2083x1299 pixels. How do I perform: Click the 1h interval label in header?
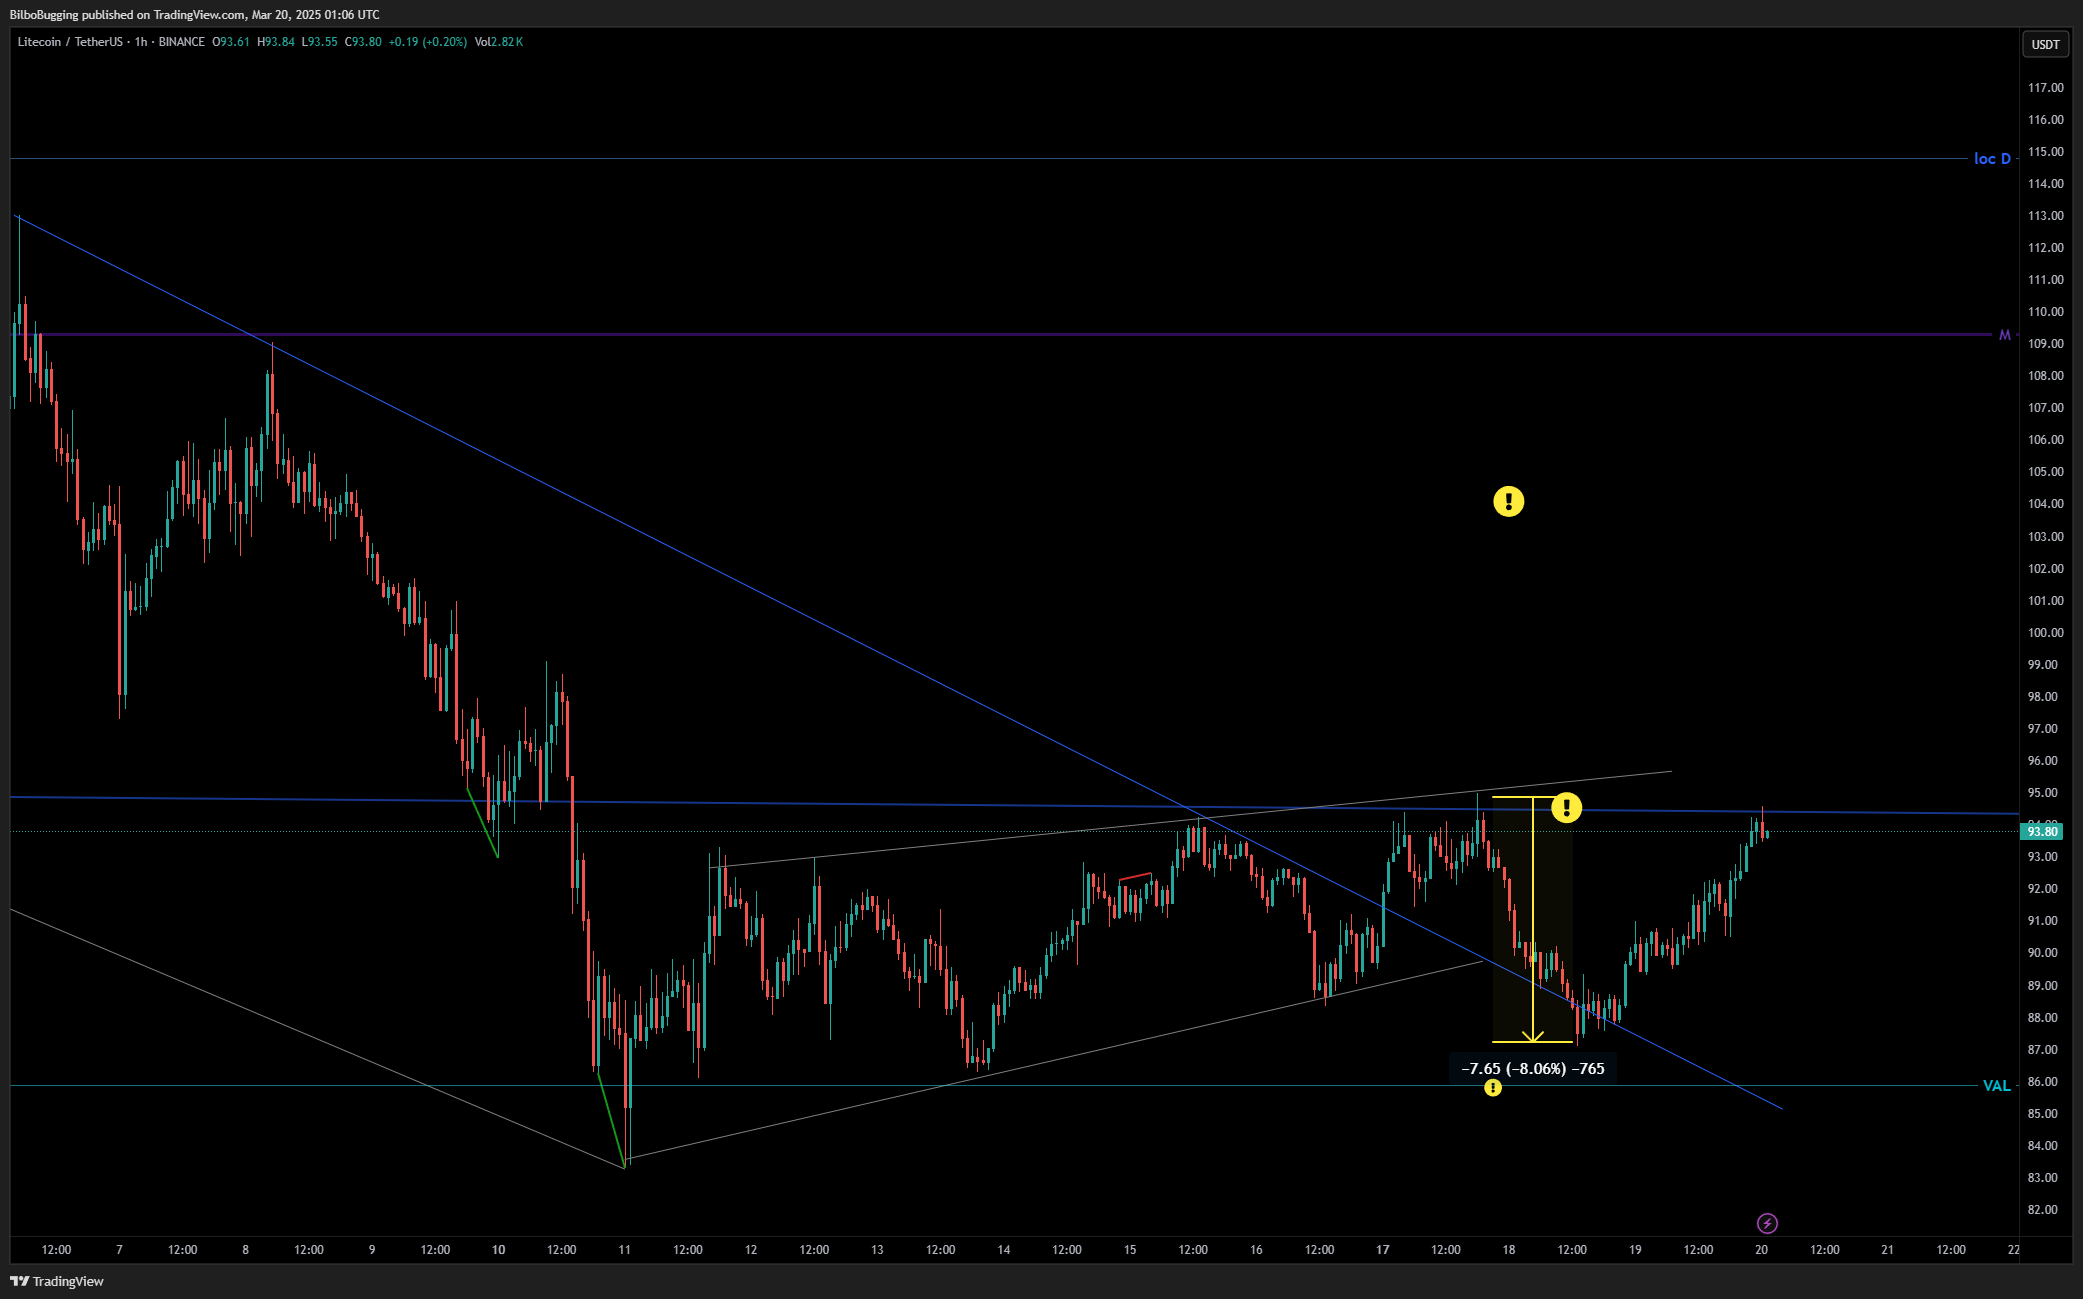(x=141, y=42)
